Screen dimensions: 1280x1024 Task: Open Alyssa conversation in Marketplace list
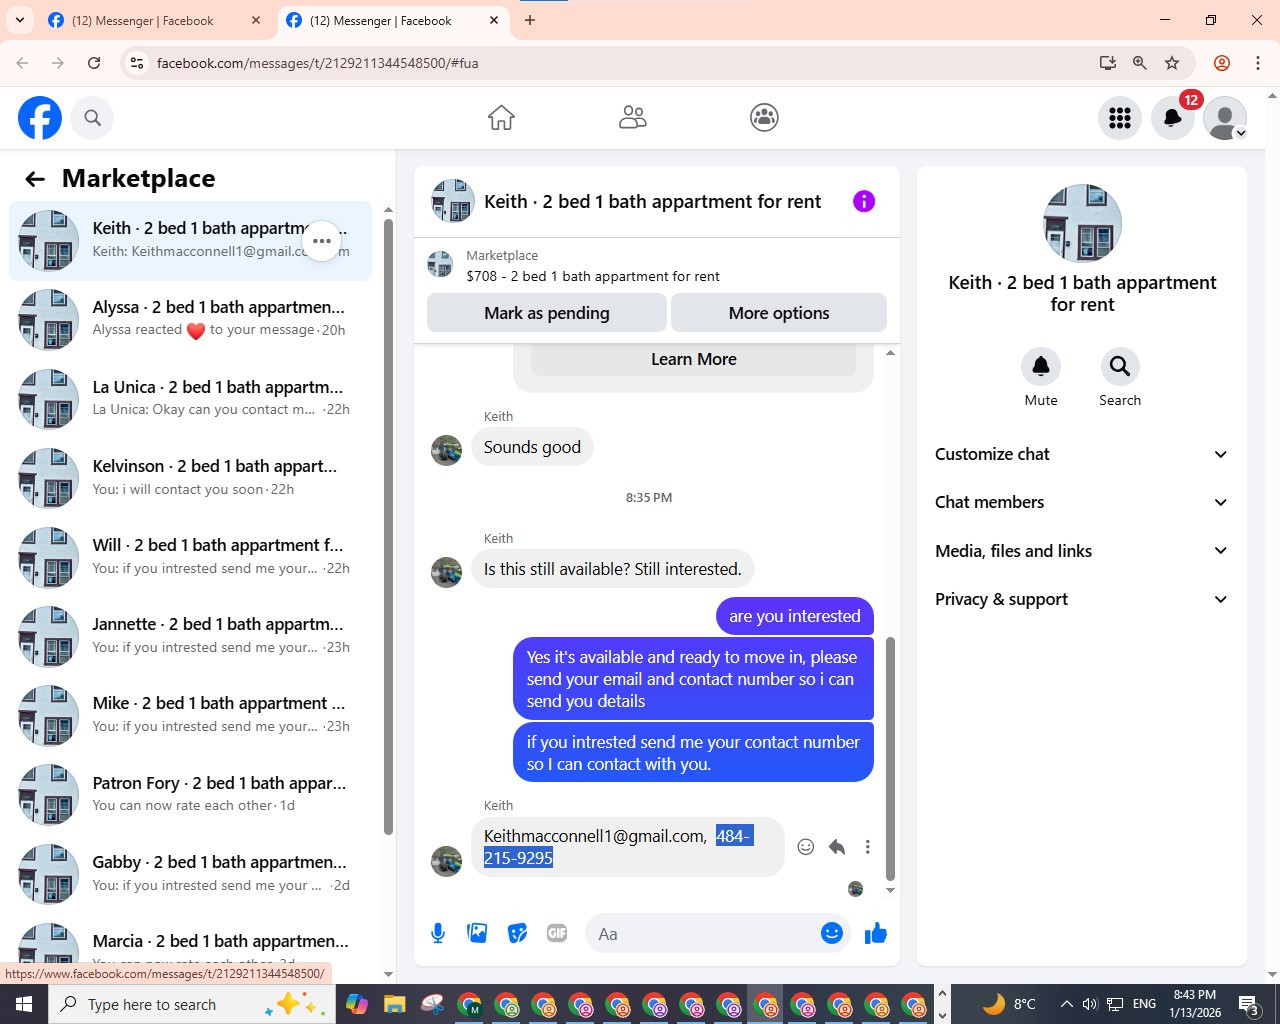pos(190,320)
